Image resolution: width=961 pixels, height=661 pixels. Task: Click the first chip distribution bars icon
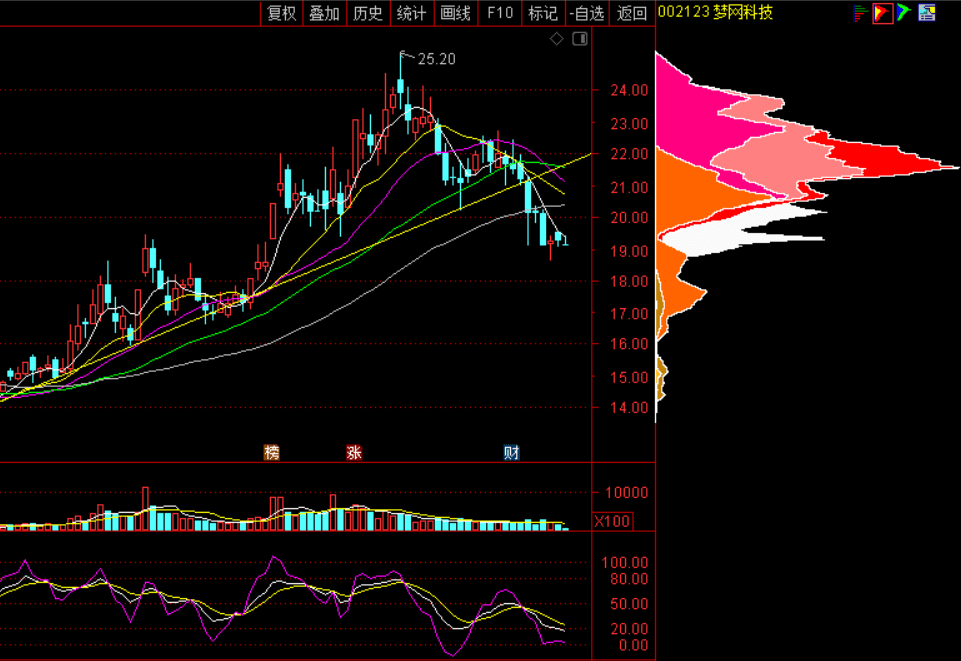click(860, 13)
